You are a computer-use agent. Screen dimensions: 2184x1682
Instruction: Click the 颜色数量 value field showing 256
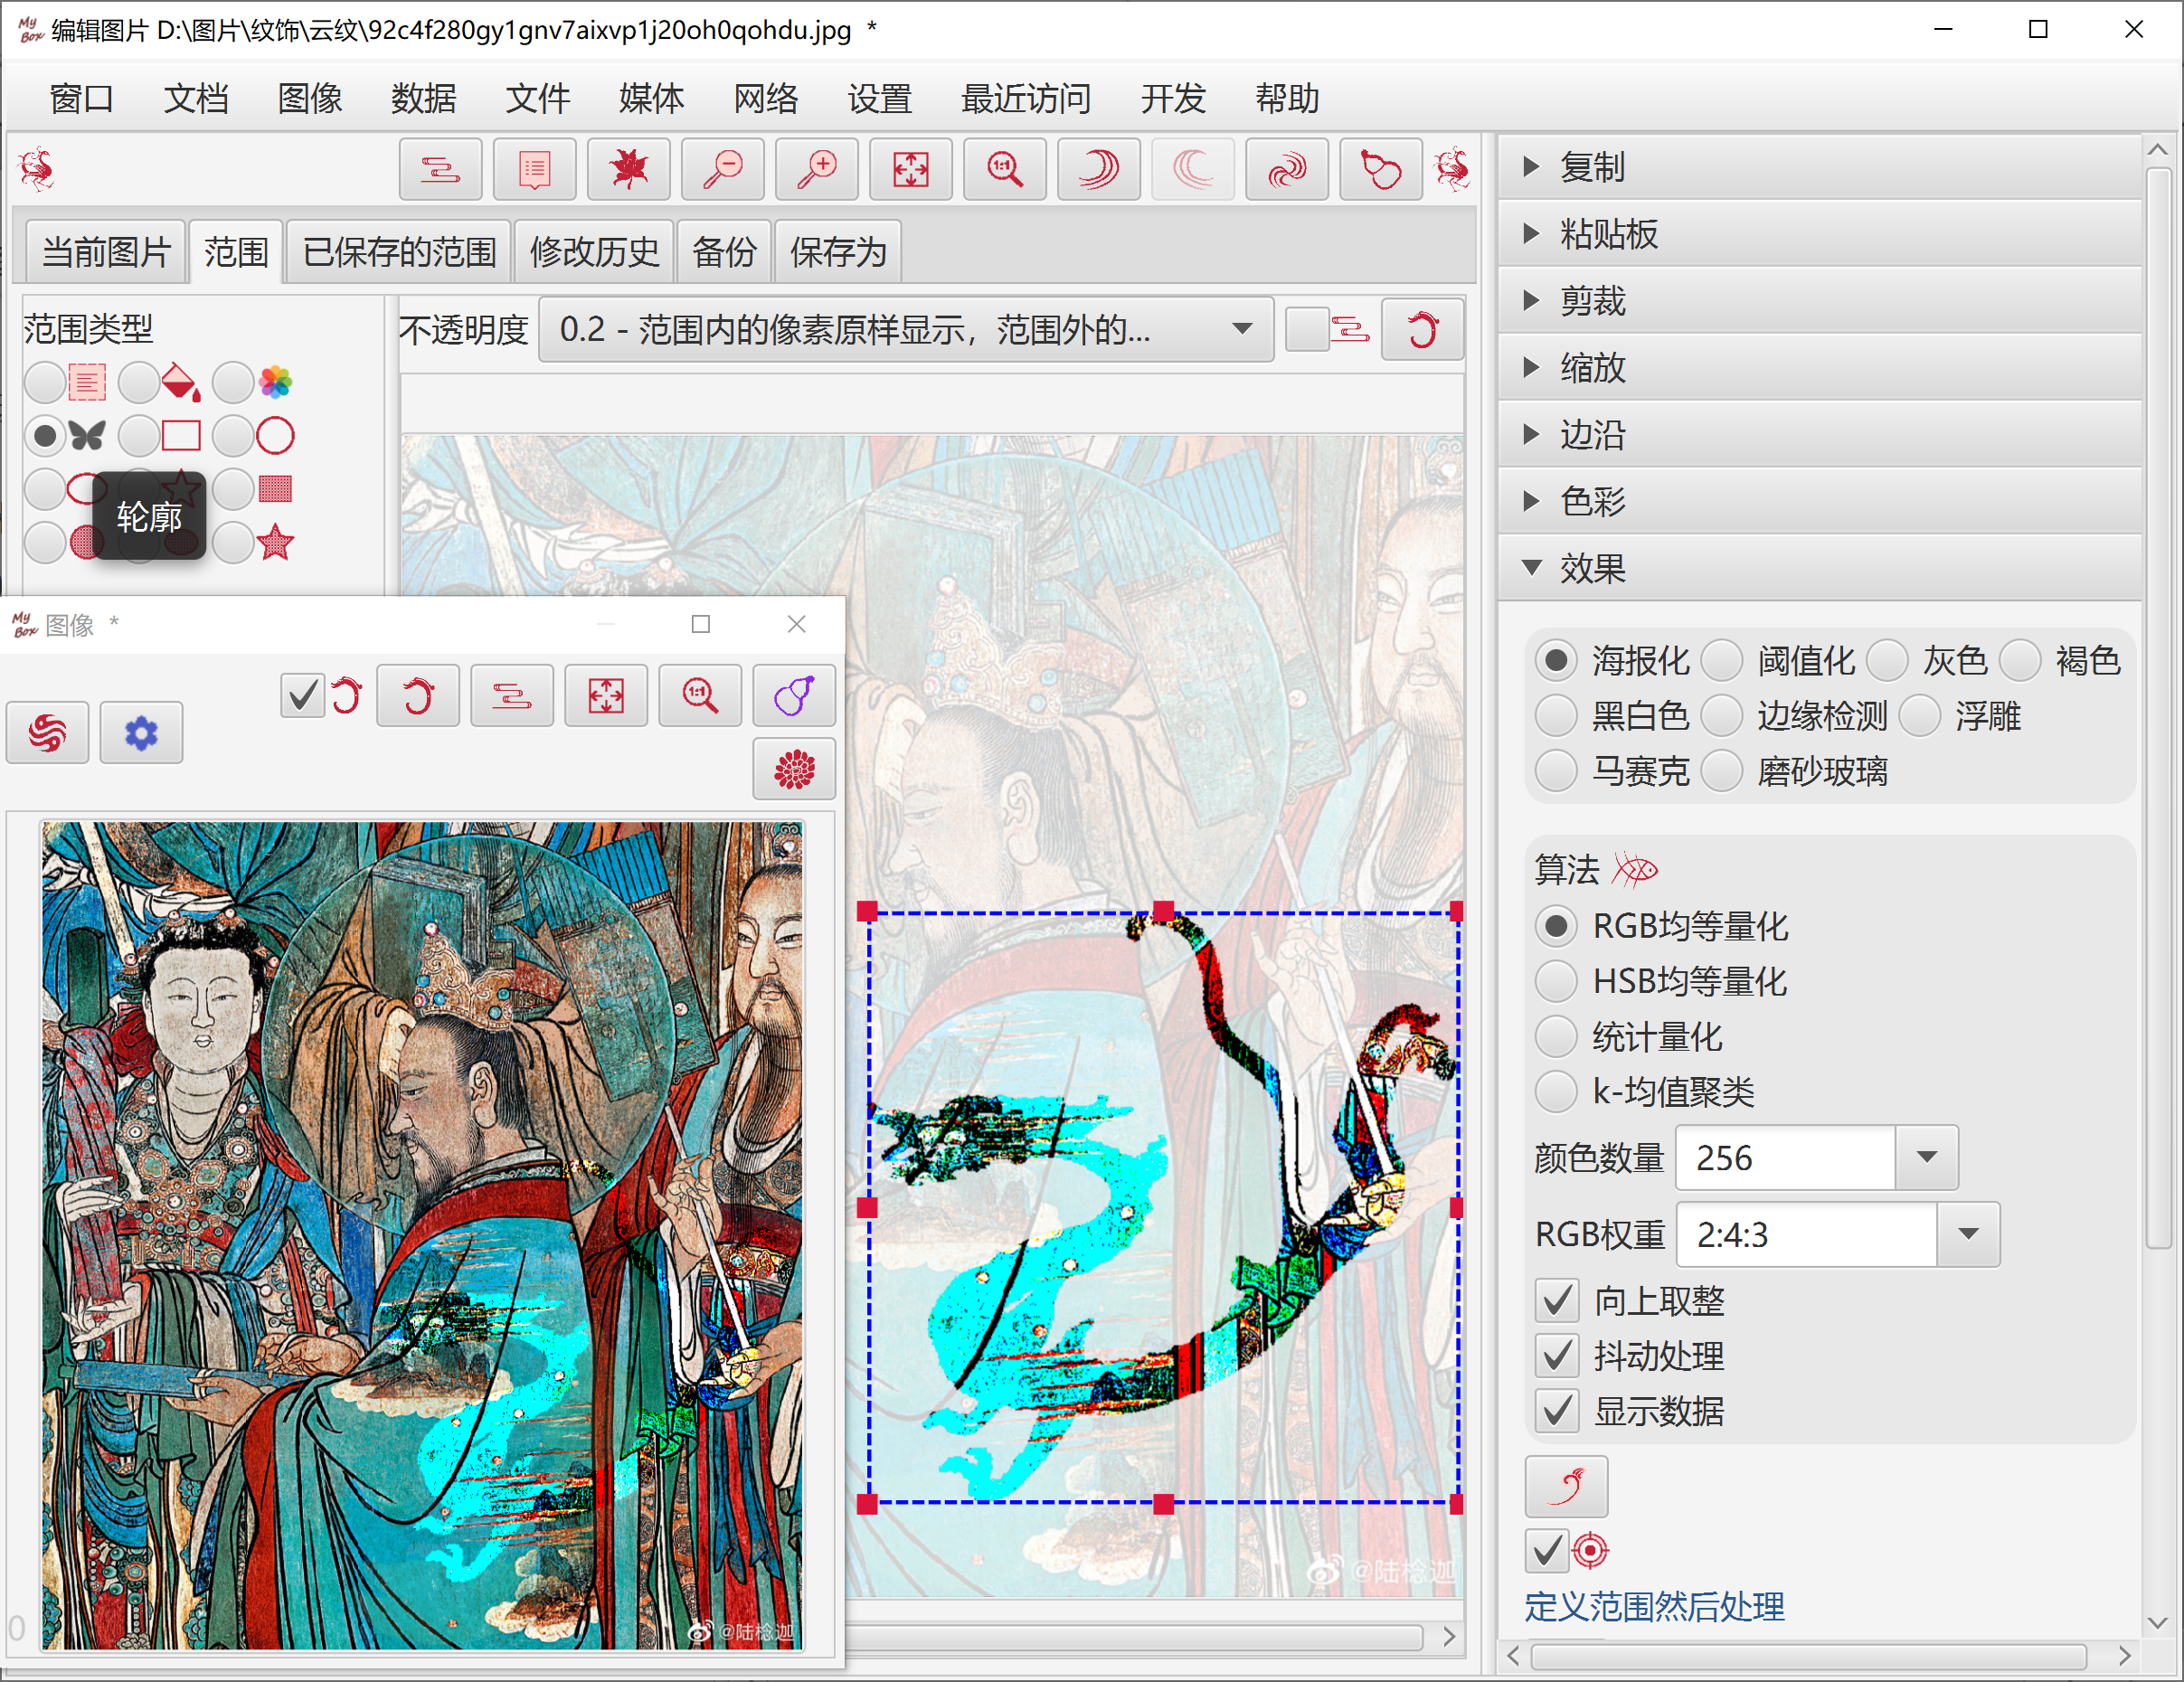1785,1157
